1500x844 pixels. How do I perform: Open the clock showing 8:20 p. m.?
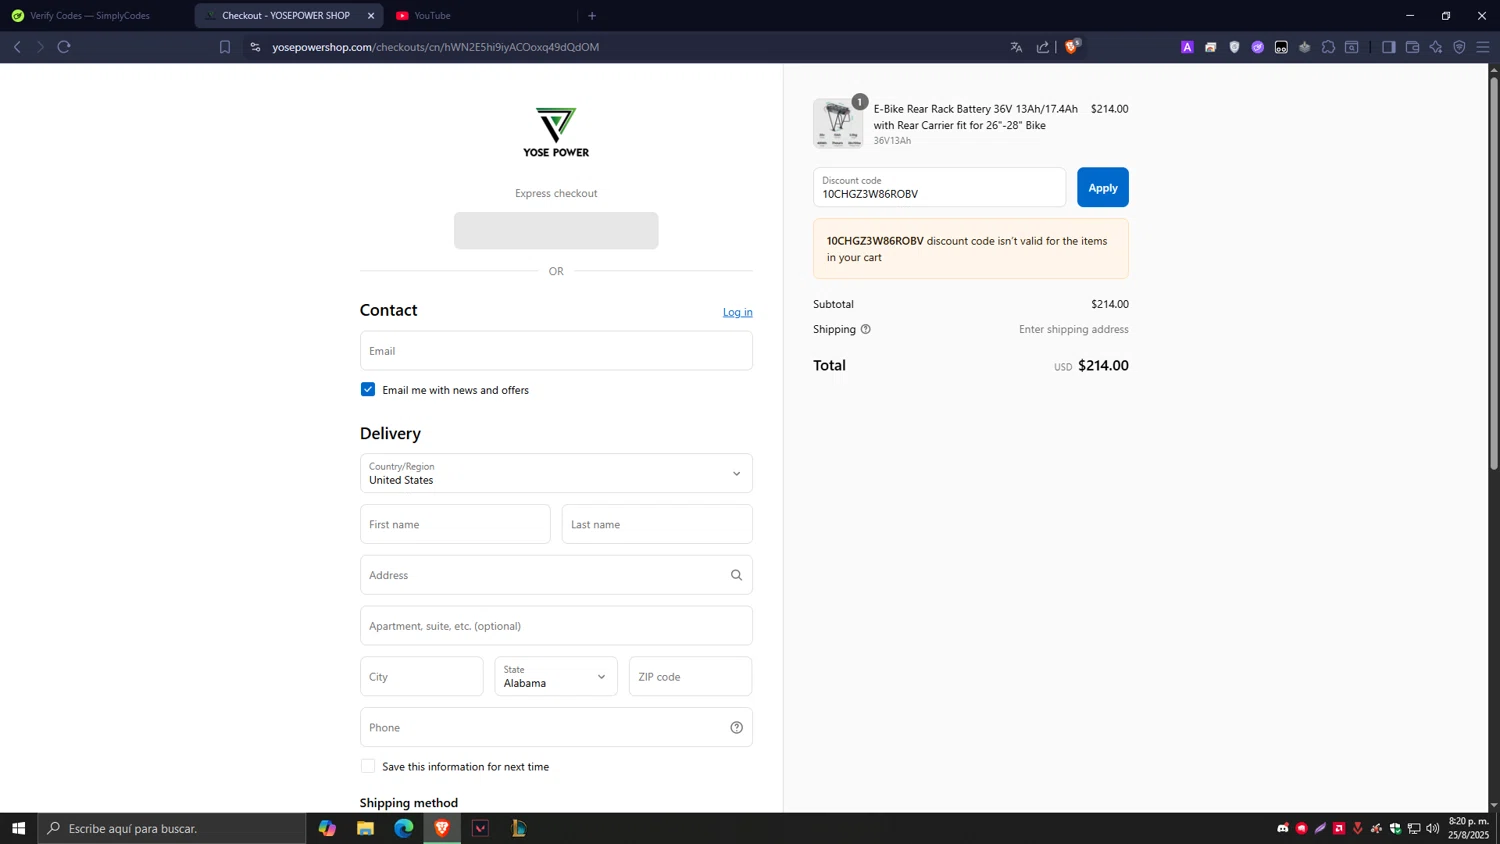(x=1468, y=828)
